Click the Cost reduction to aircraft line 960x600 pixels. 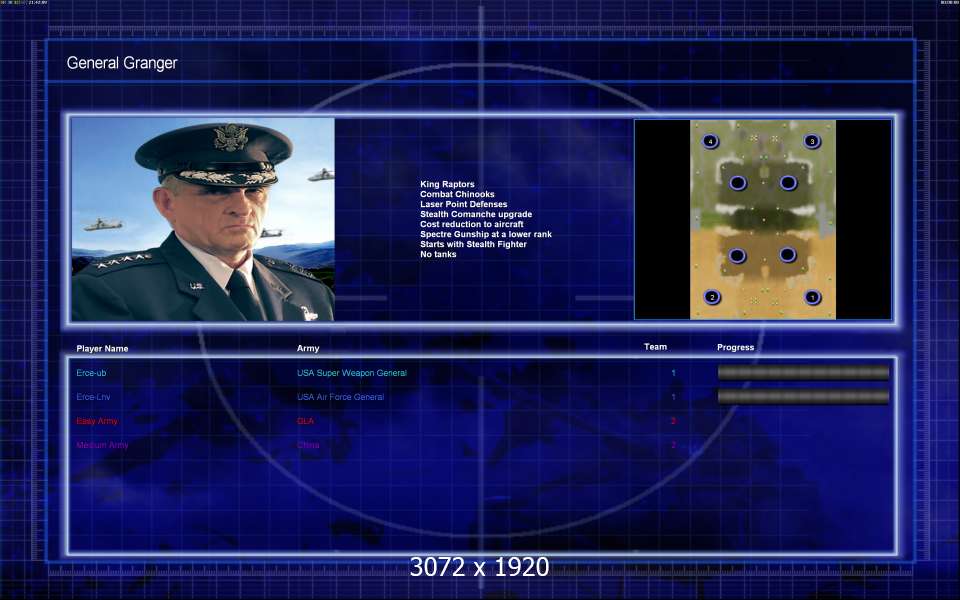pos(471,224)
